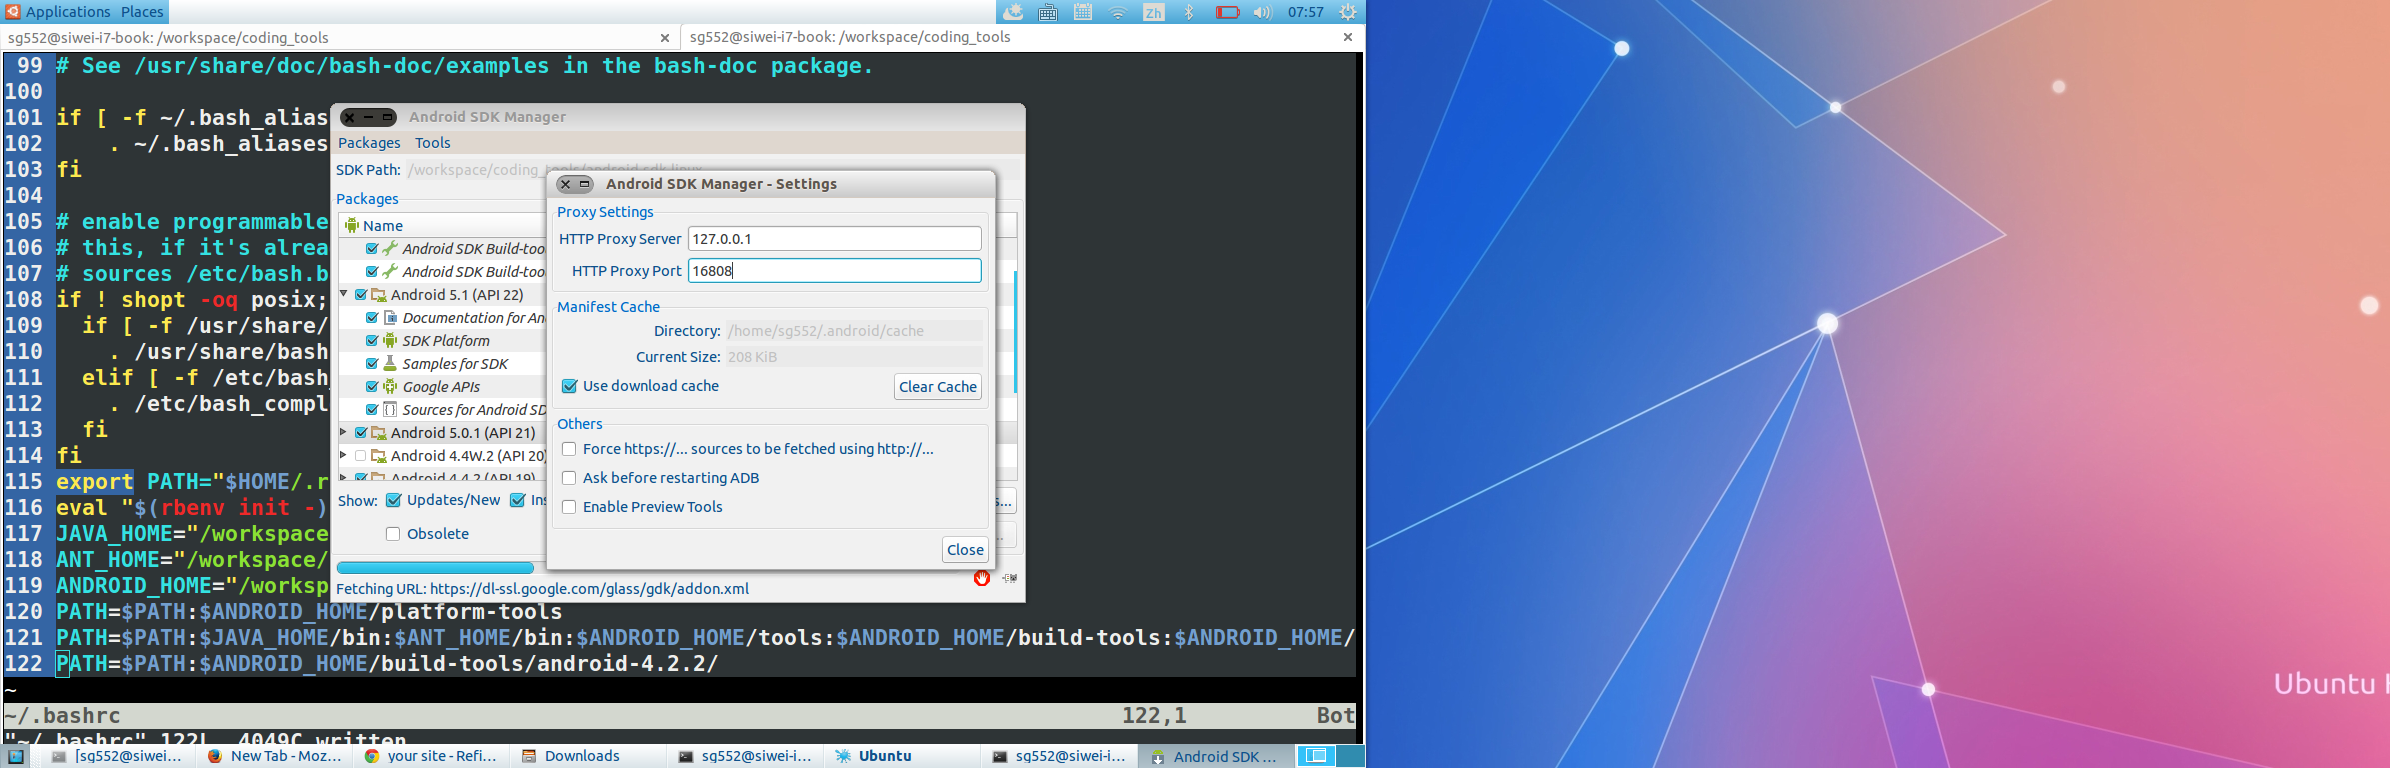
Task: Click the red stop-fetching icon in SDK Manager
Action: point(982,578)
